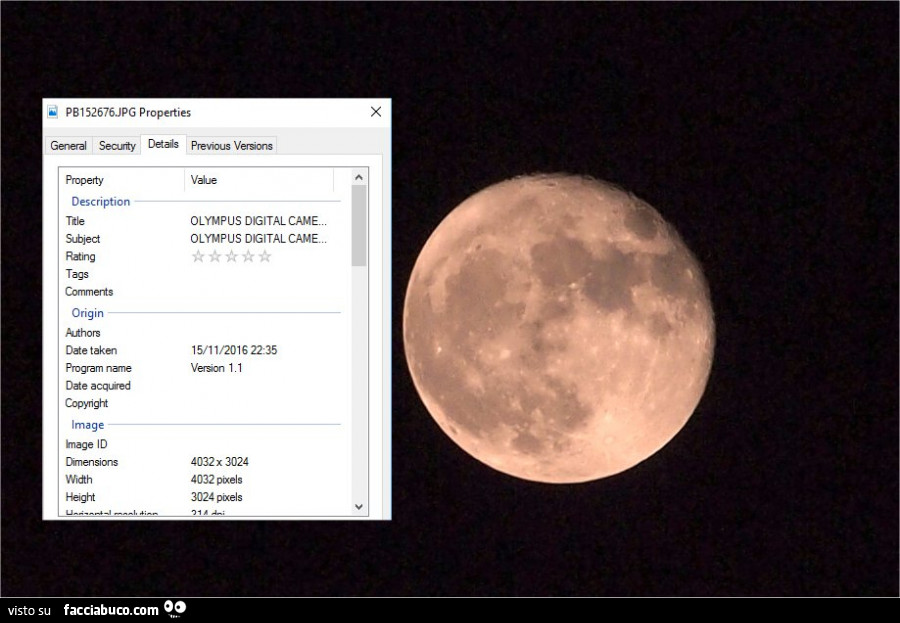The image size is (900, 623).
Task: Open the facciabuco.com link
Action: pyautogui.click(x=110, y=609)
